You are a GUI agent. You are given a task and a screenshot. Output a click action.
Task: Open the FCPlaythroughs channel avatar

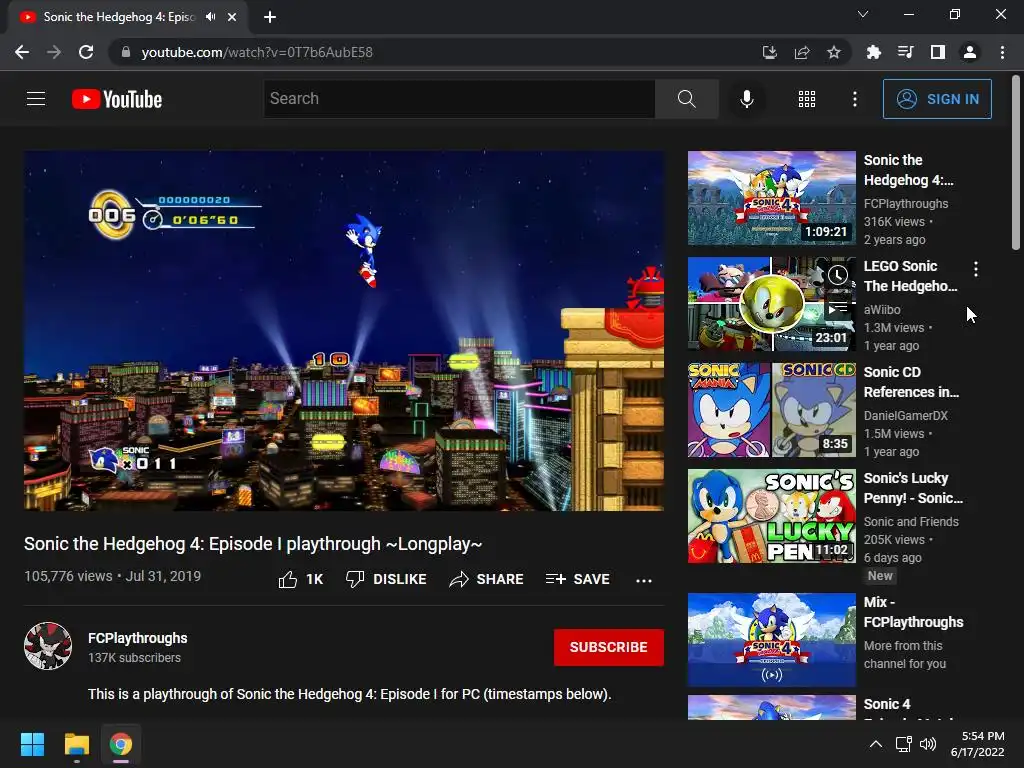click(48, 646)
